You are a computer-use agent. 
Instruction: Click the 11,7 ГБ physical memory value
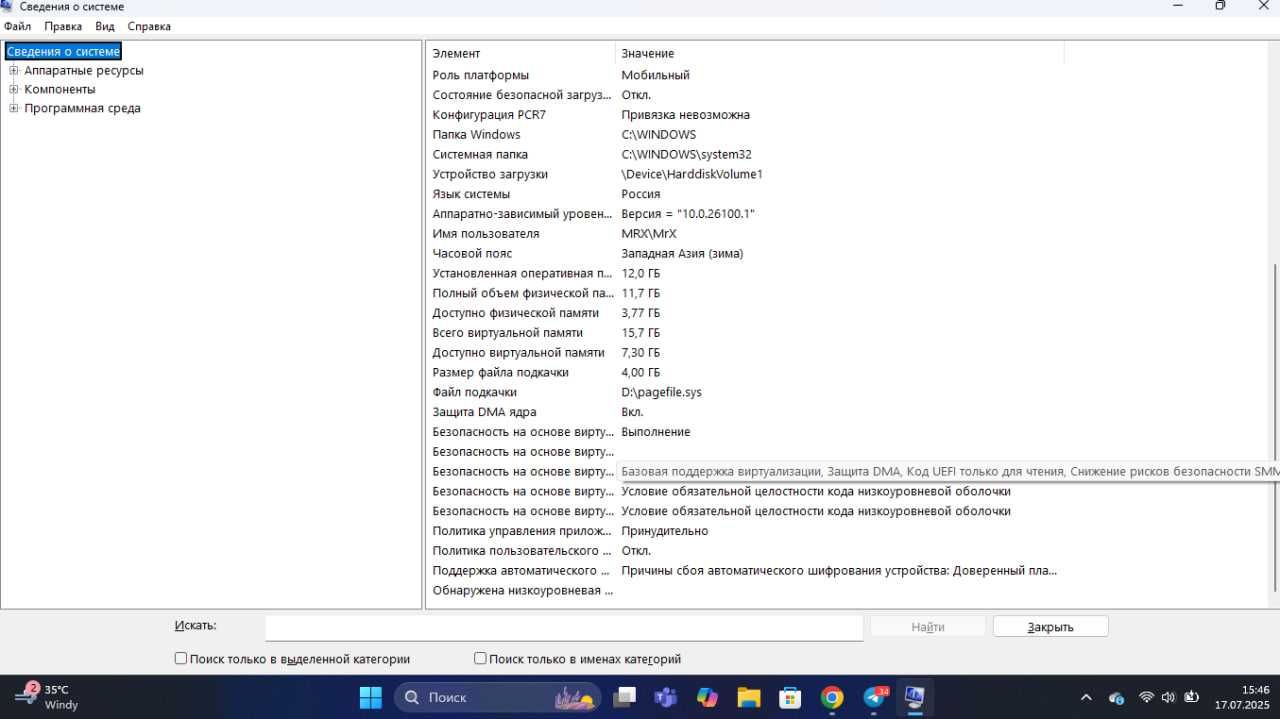pos(641,293)
